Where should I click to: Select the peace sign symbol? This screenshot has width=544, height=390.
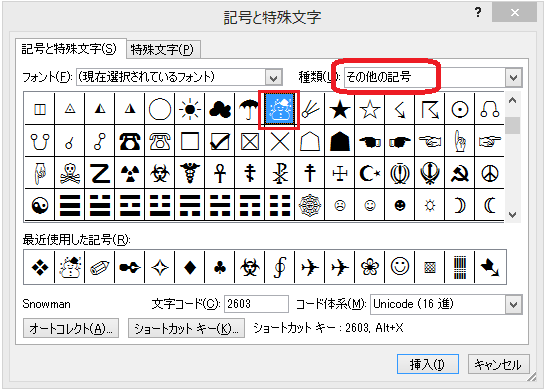coord(490,173)
